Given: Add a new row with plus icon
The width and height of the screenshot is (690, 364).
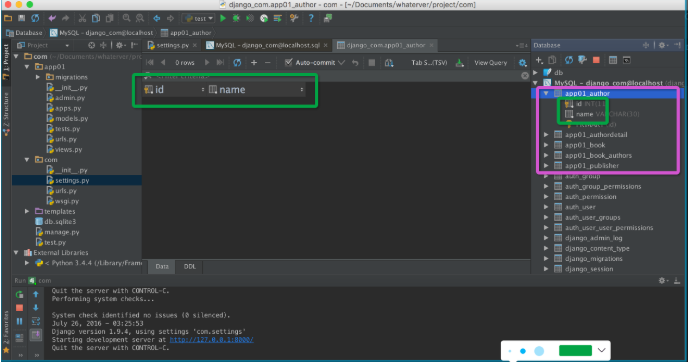Looking at the screenshot, I should [x=254, y=63].
